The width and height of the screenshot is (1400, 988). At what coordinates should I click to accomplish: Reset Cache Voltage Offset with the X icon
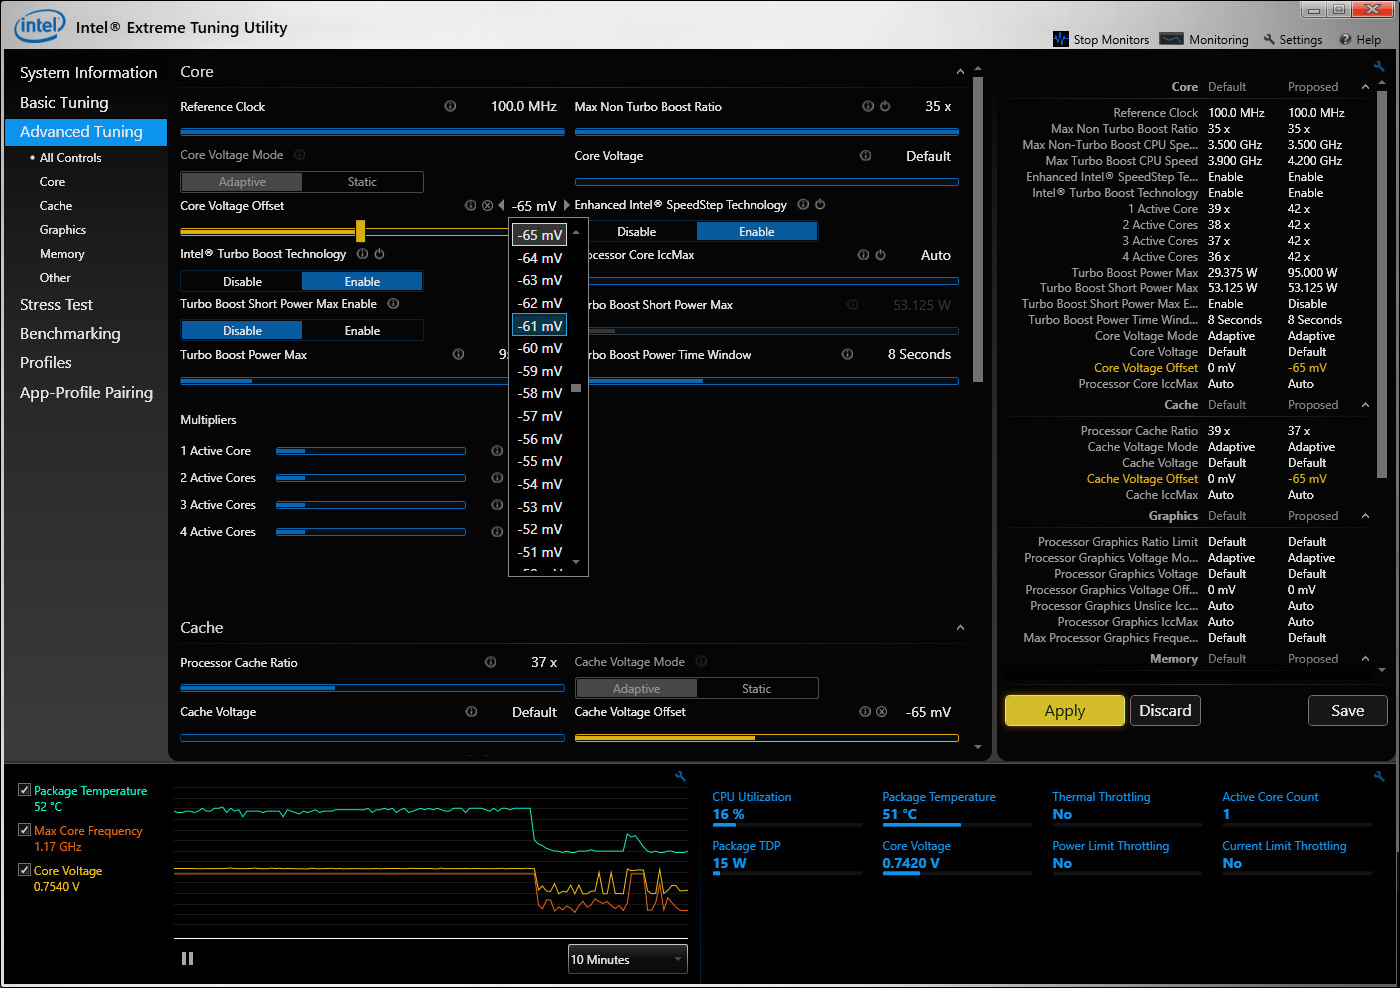pyautogui.click(x=881, y=712)
